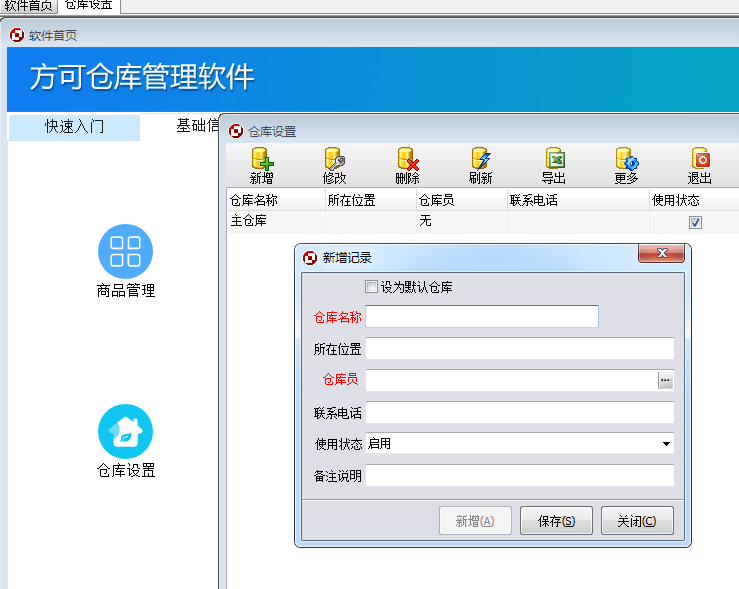Focus the 所在位置 input field
This screenshot has width=739, height=589.
coord(519,349)
